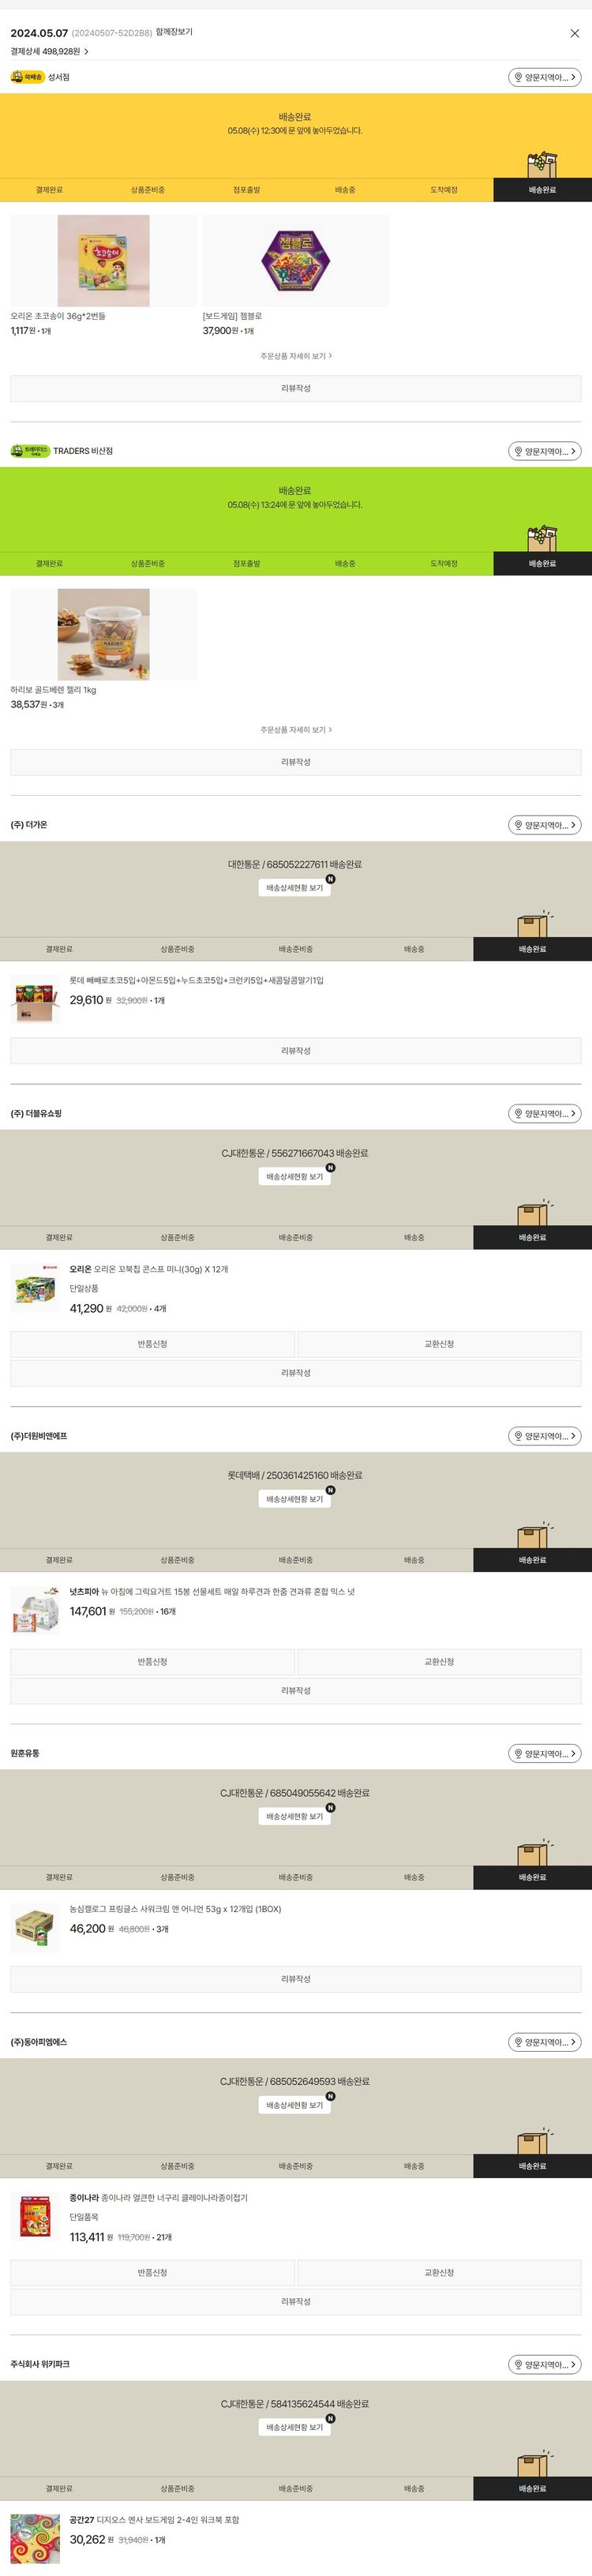This screenshot has height=2576, width=592.
Task: Open delivery address dropdown for 성서점
Action: click(x=545, y=77)
